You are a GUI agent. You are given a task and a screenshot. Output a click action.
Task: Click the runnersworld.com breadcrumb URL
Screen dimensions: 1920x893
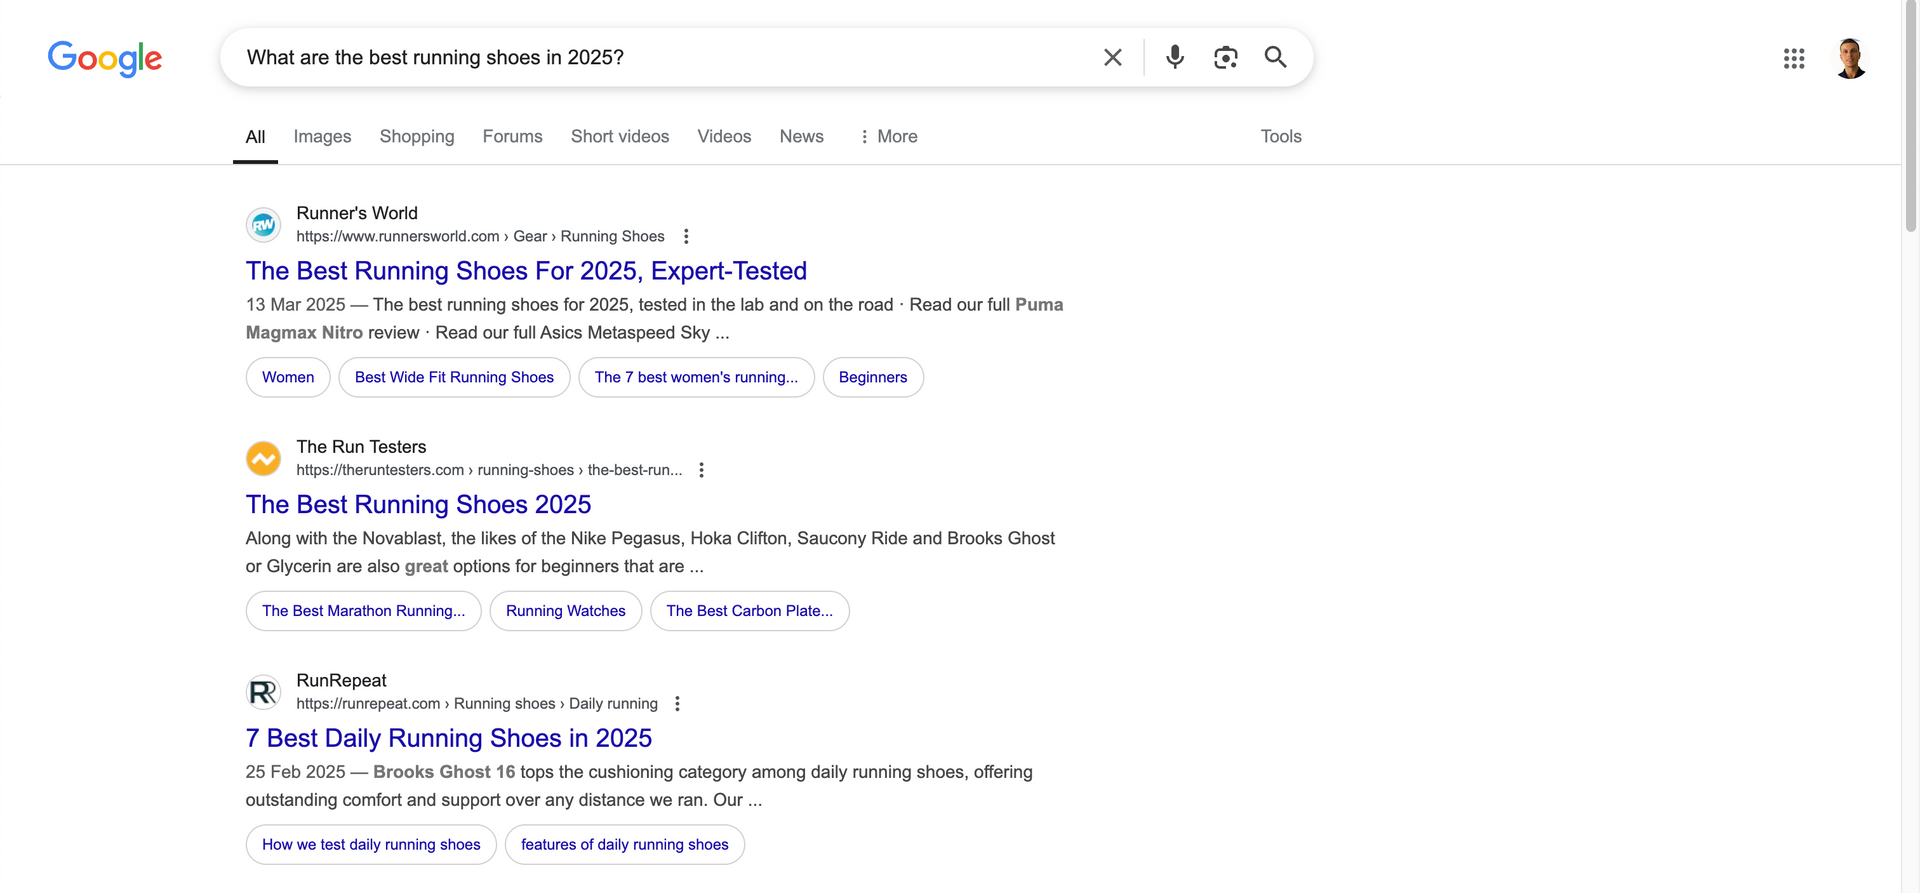480,237
